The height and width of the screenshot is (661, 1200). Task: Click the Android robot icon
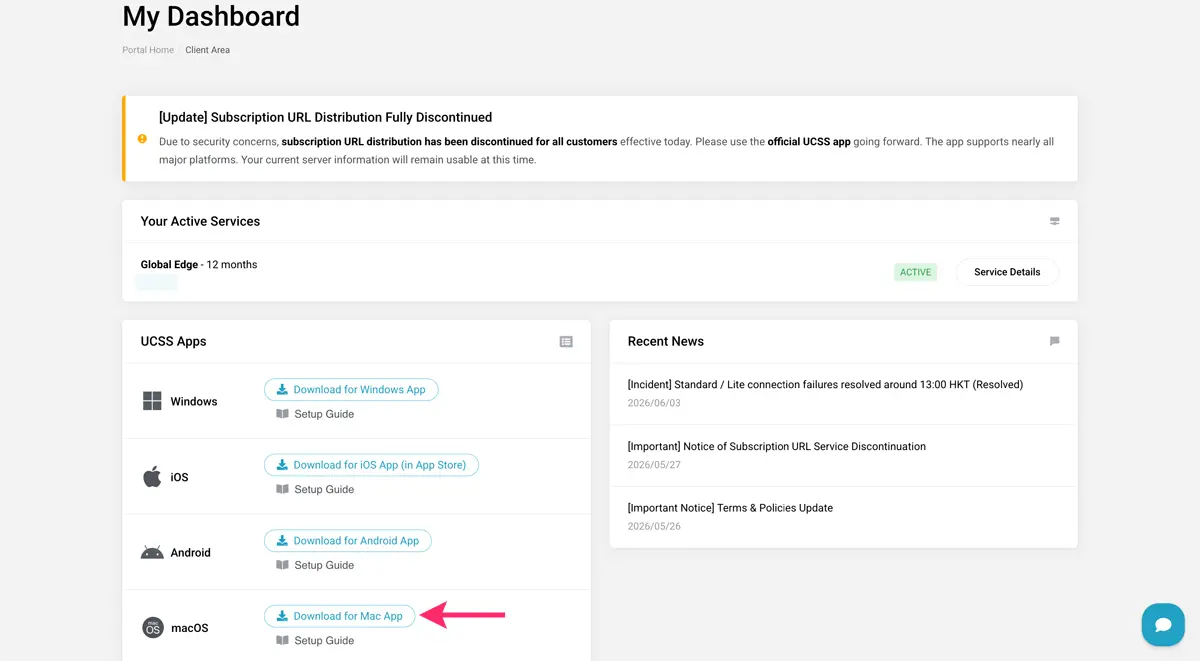pos(152,552)
